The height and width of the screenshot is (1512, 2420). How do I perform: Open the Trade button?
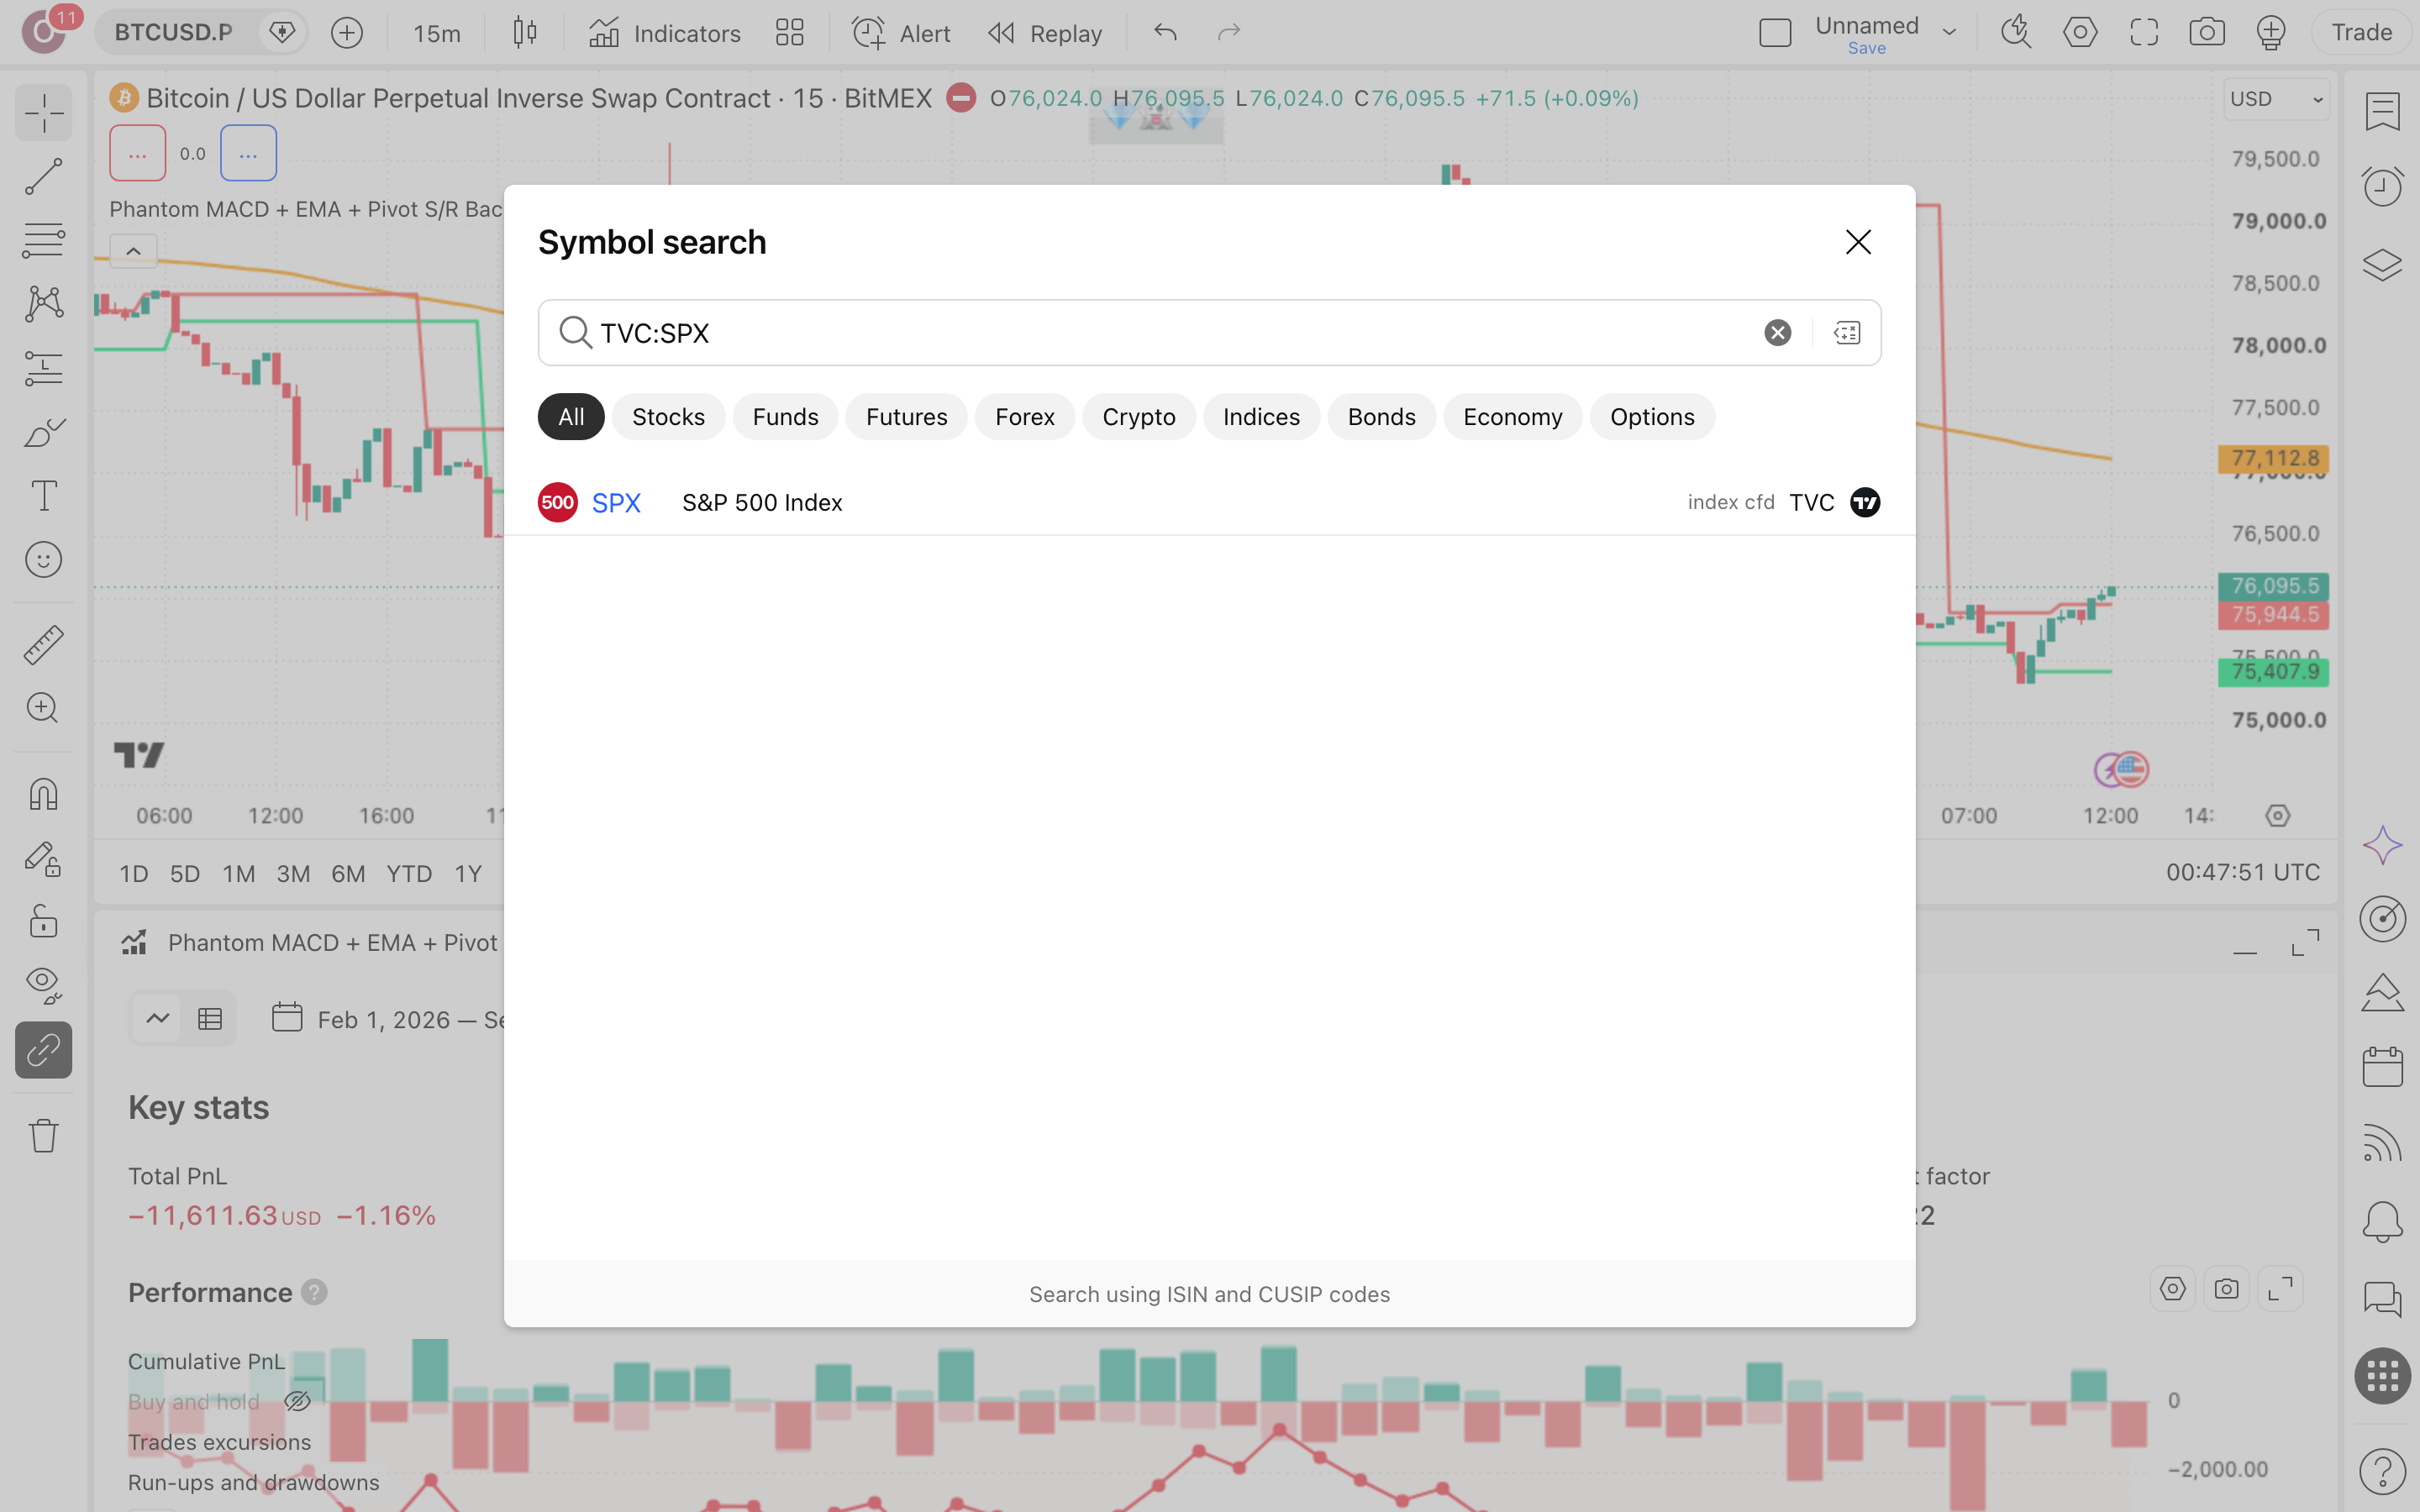point(2361,33)
